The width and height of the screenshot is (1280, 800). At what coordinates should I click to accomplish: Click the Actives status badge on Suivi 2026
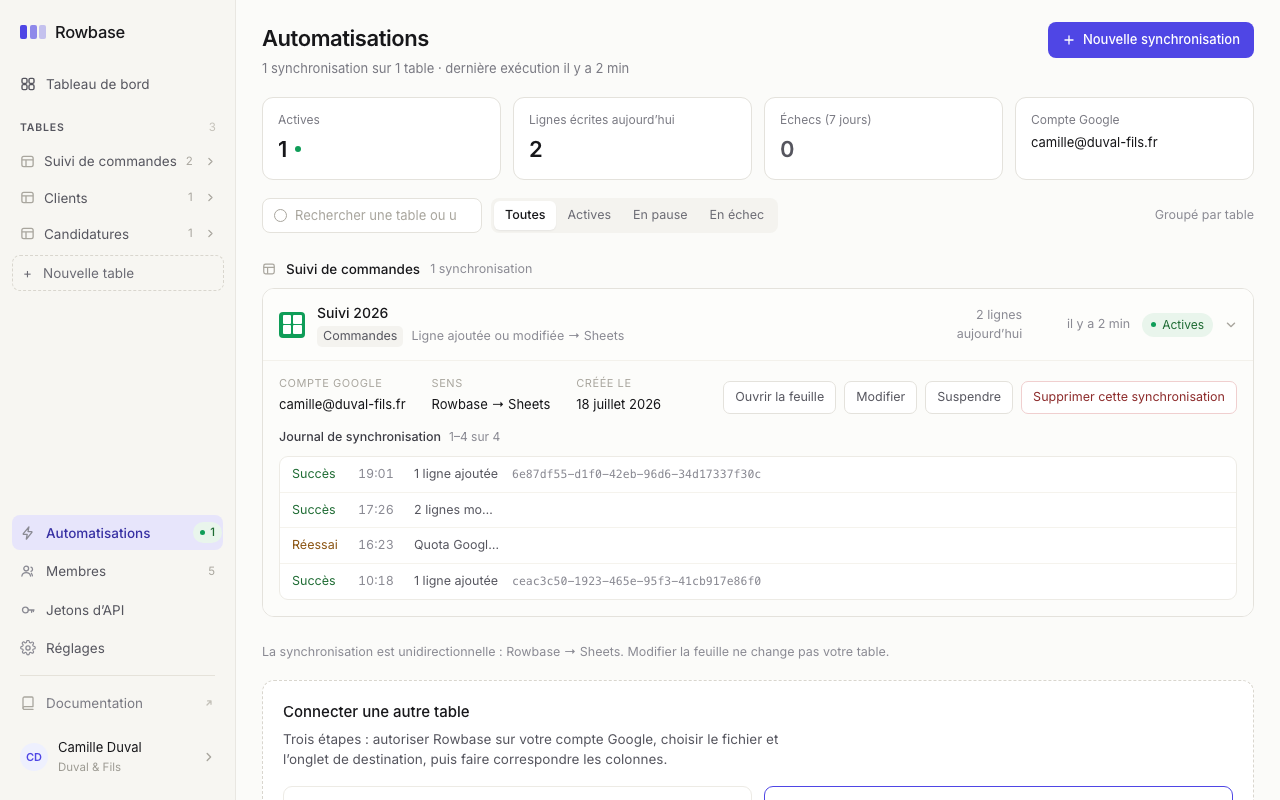tap(1177, 324)
